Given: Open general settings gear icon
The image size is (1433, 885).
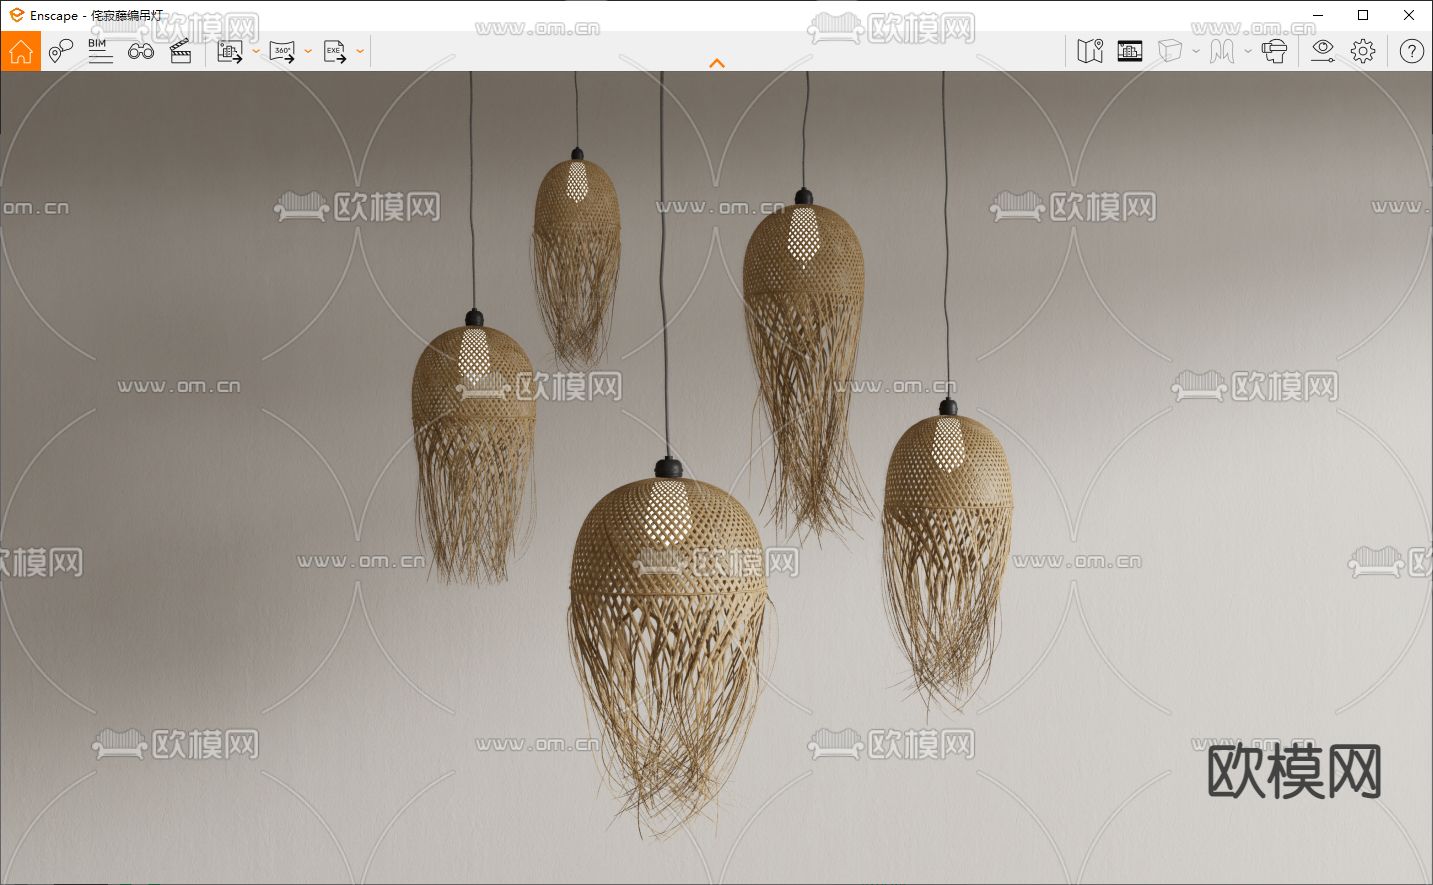Looking at the screenshot, I should (1363, 51).
